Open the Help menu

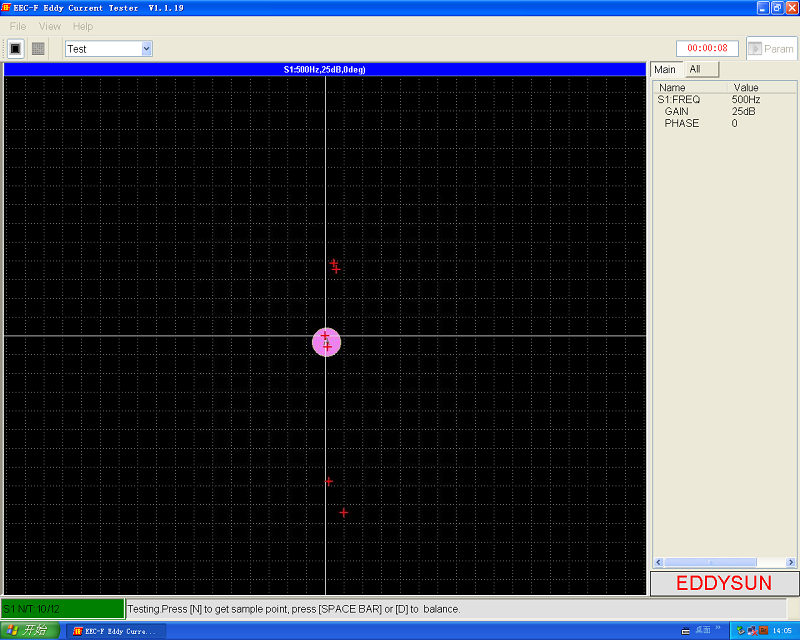[83, 26]
